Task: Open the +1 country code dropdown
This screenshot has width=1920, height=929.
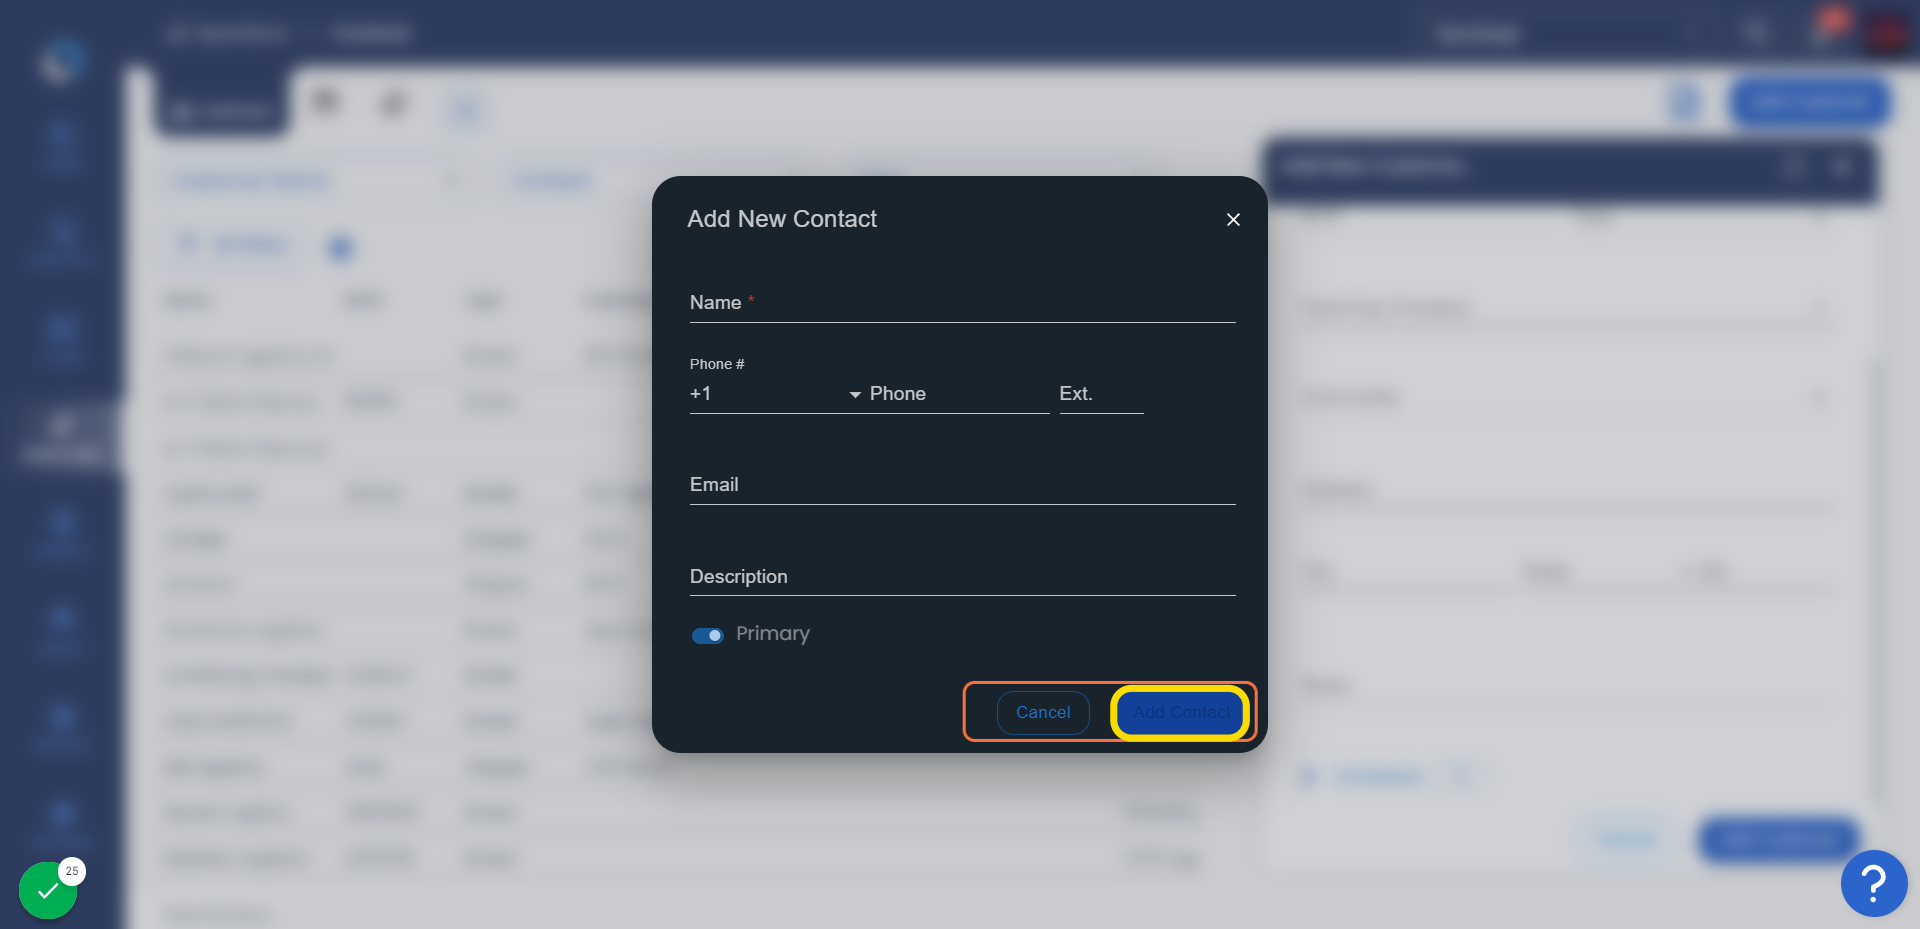Action: pos(775,394)
